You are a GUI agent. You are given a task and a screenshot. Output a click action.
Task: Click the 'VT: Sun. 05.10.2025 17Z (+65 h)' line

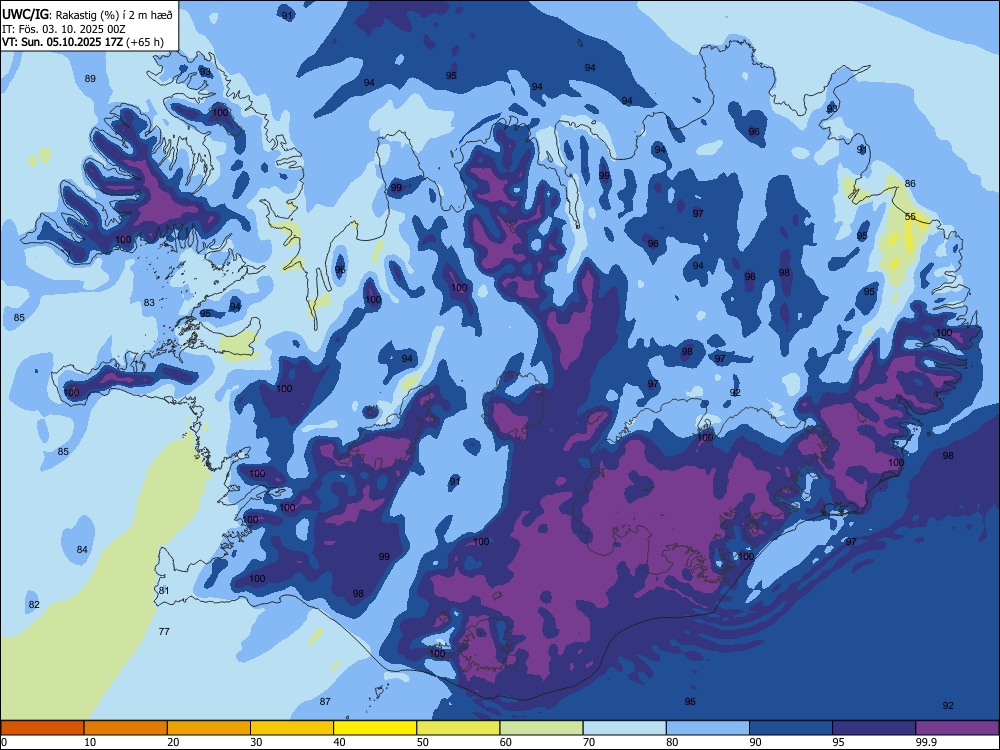83,42
